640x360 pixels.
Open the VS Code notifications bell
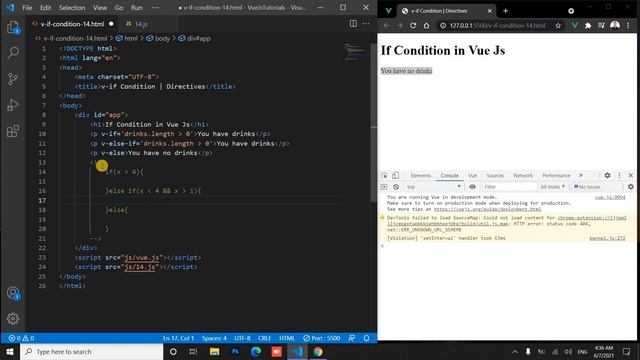tap(367, 338)
